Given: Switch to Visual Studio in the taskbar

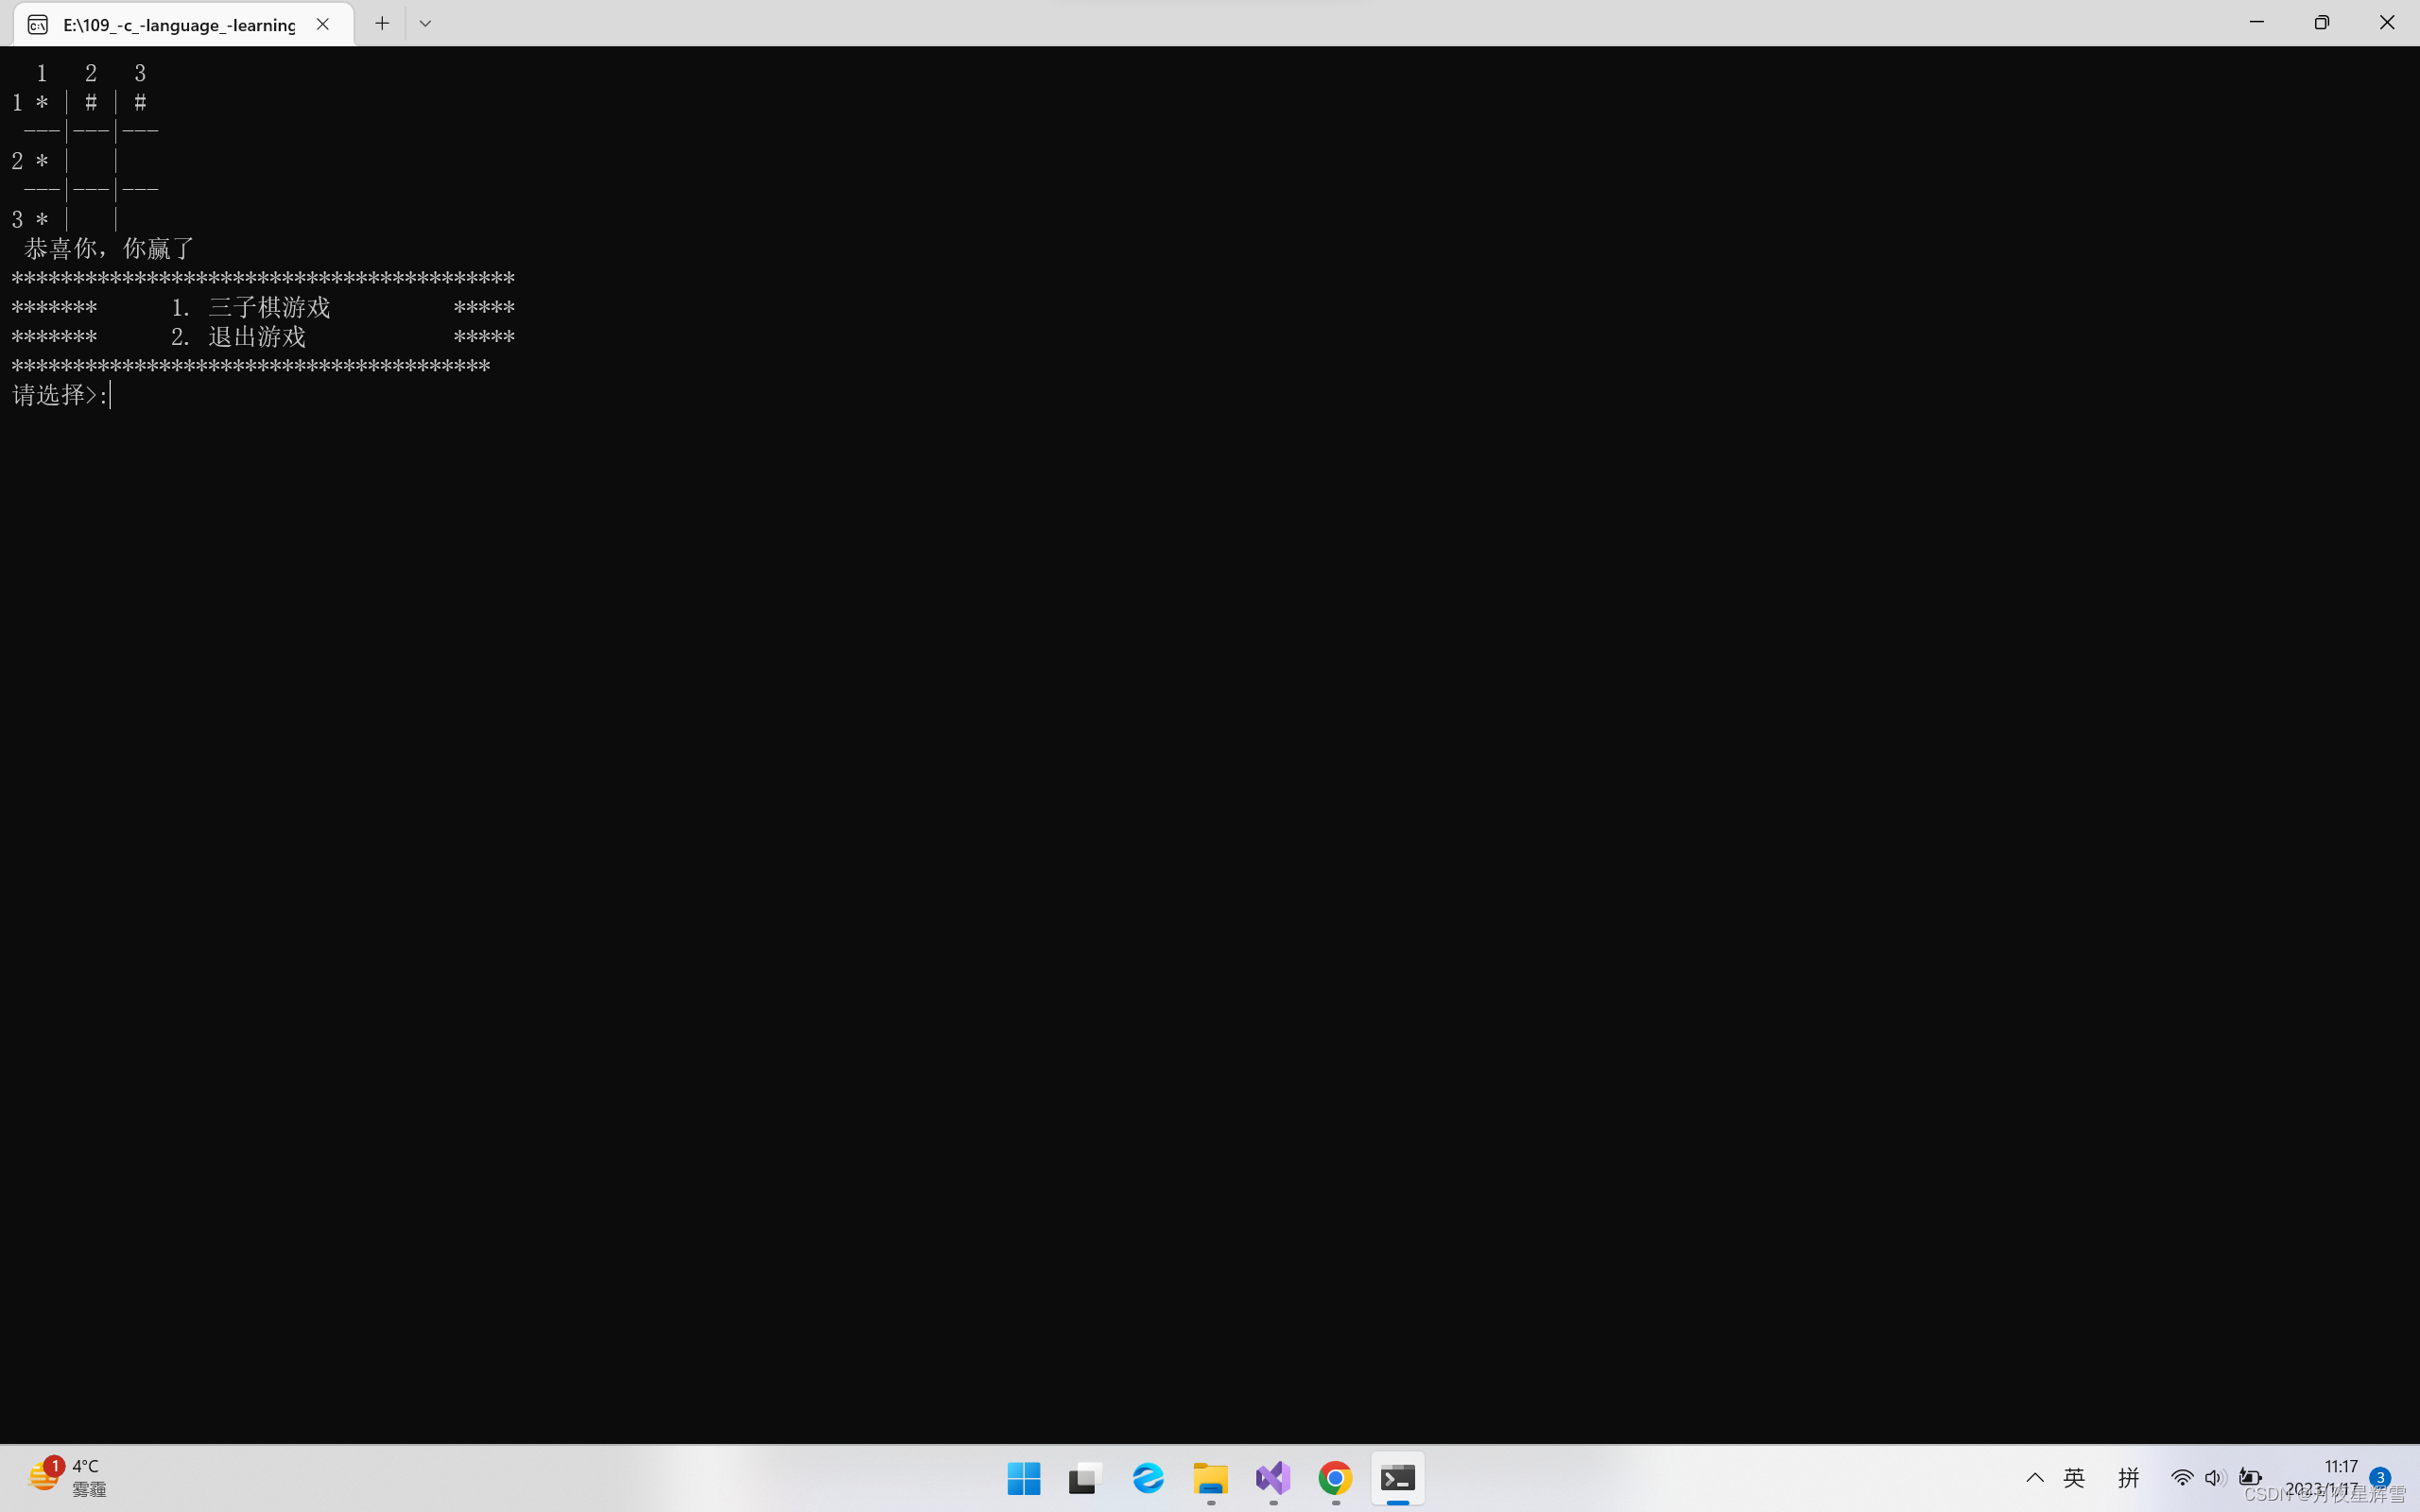Looking at the screenshot, I should [1273, 1478].
